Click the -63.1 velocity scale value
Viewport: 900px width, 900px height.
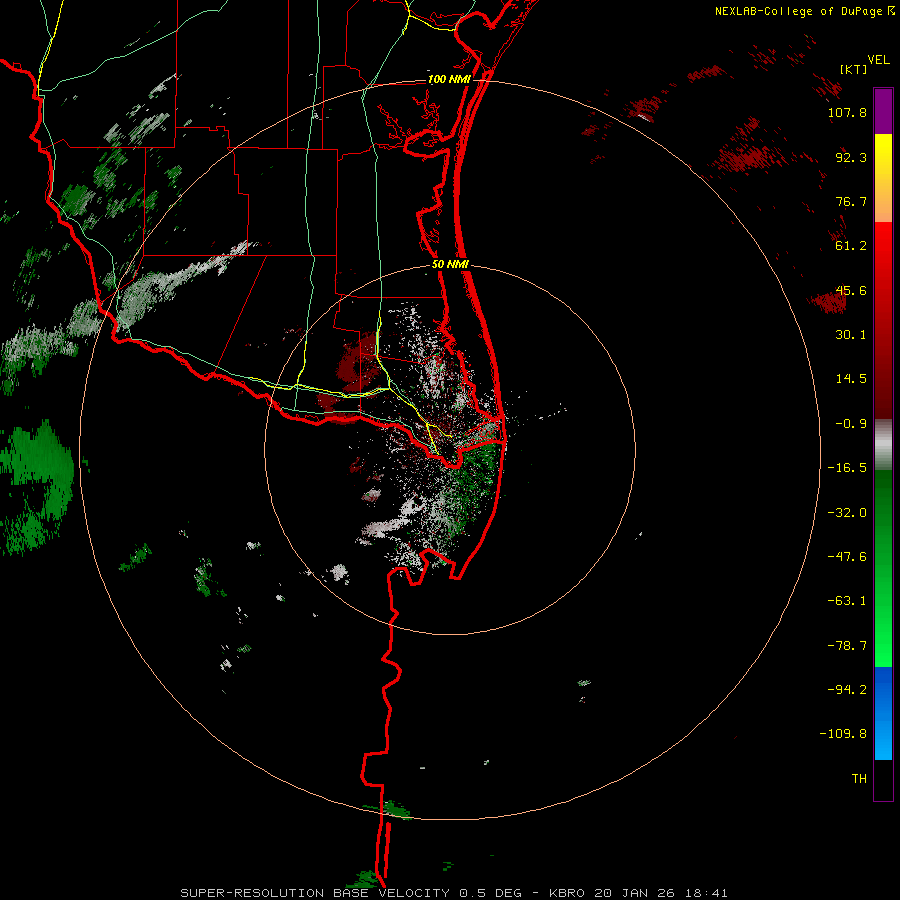[847, 601]
